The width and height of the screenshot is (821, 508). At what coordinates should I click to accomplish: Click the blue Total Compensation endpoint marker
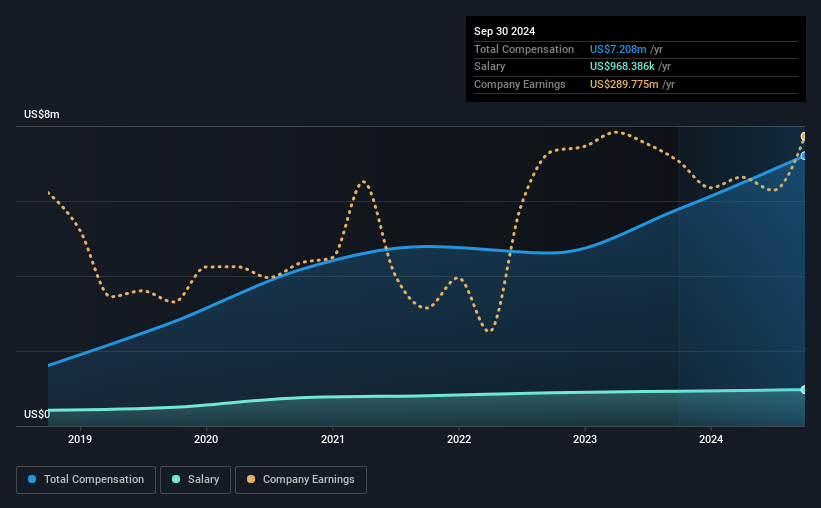click(804, 156)
